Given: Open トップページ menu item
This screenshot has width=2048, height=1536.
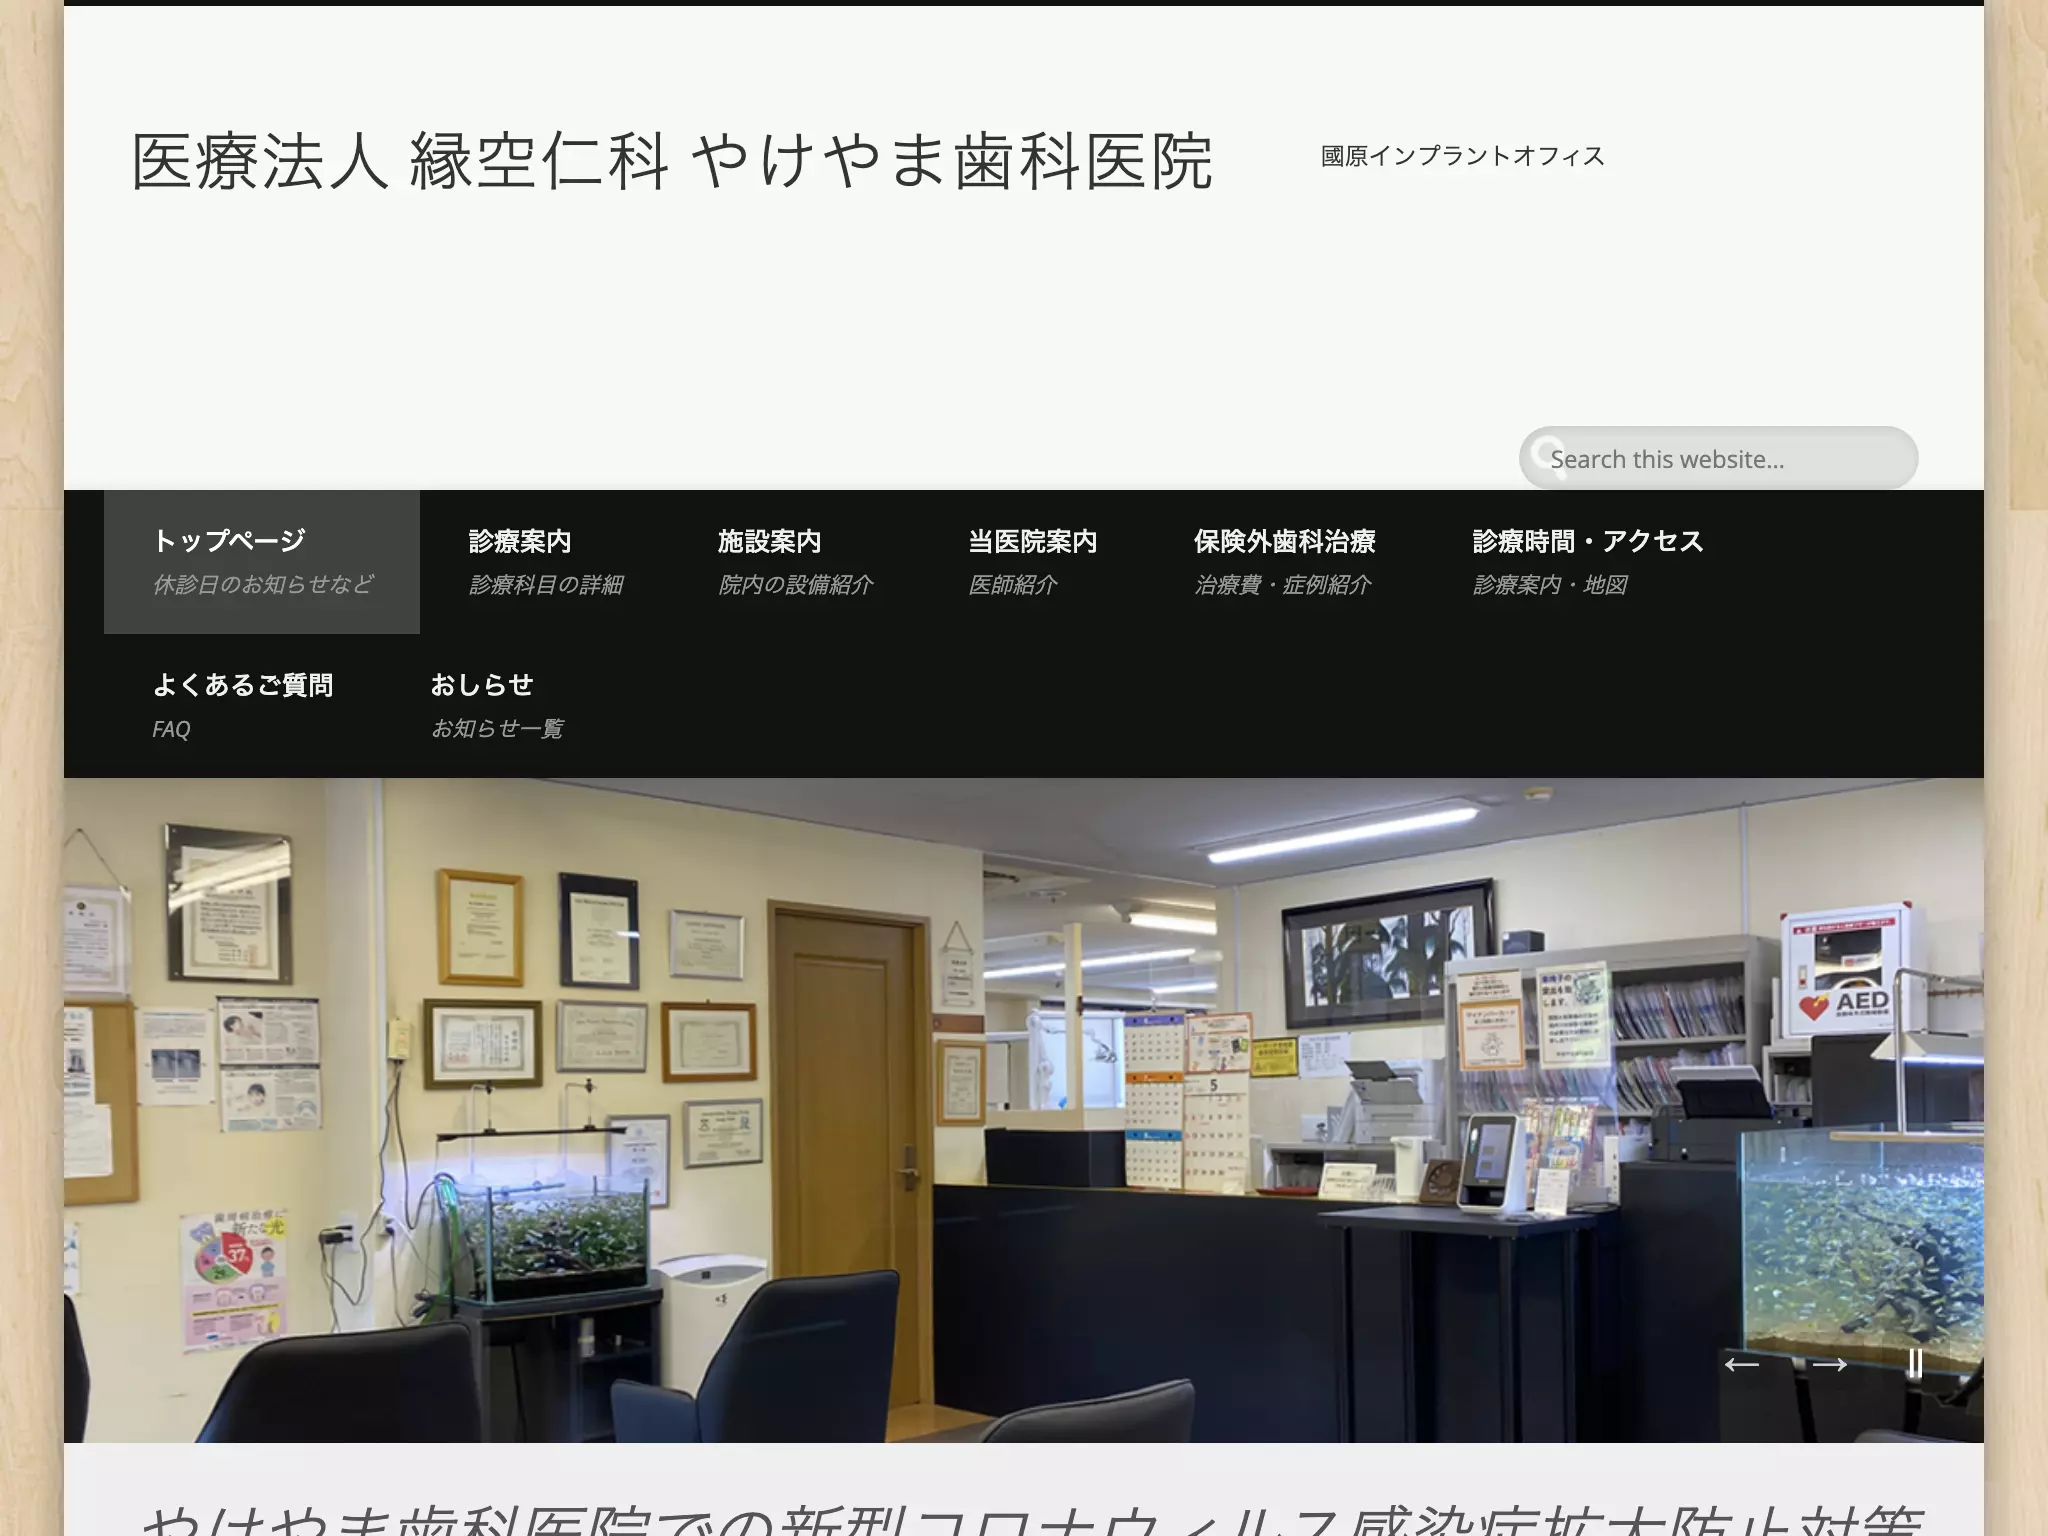Looking at the screenshot, I should pyautogui.click(x=262, y=562).
